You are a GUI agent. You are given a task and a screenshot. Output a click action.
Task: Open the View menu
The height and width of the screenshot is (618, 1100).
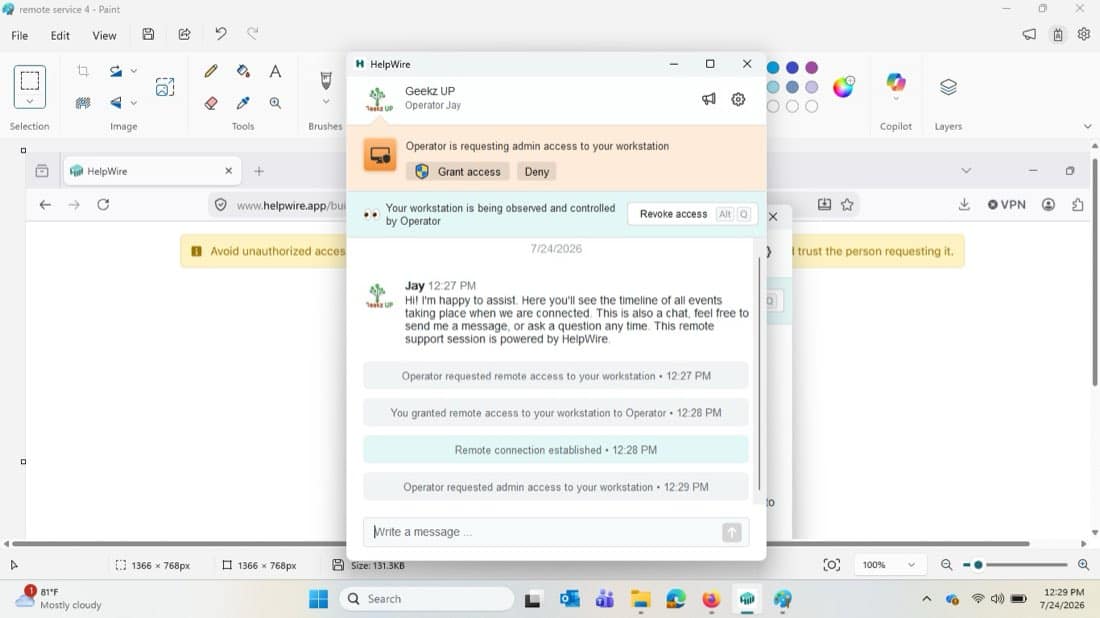pyautogui.click(x=104, y=36)
